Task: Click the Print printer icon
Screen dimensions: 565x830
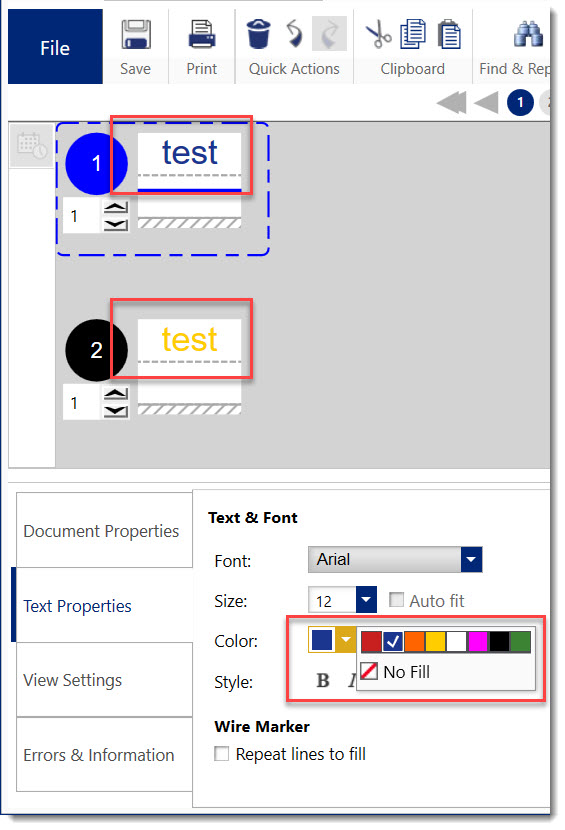Action: click(x=202, y=35)
